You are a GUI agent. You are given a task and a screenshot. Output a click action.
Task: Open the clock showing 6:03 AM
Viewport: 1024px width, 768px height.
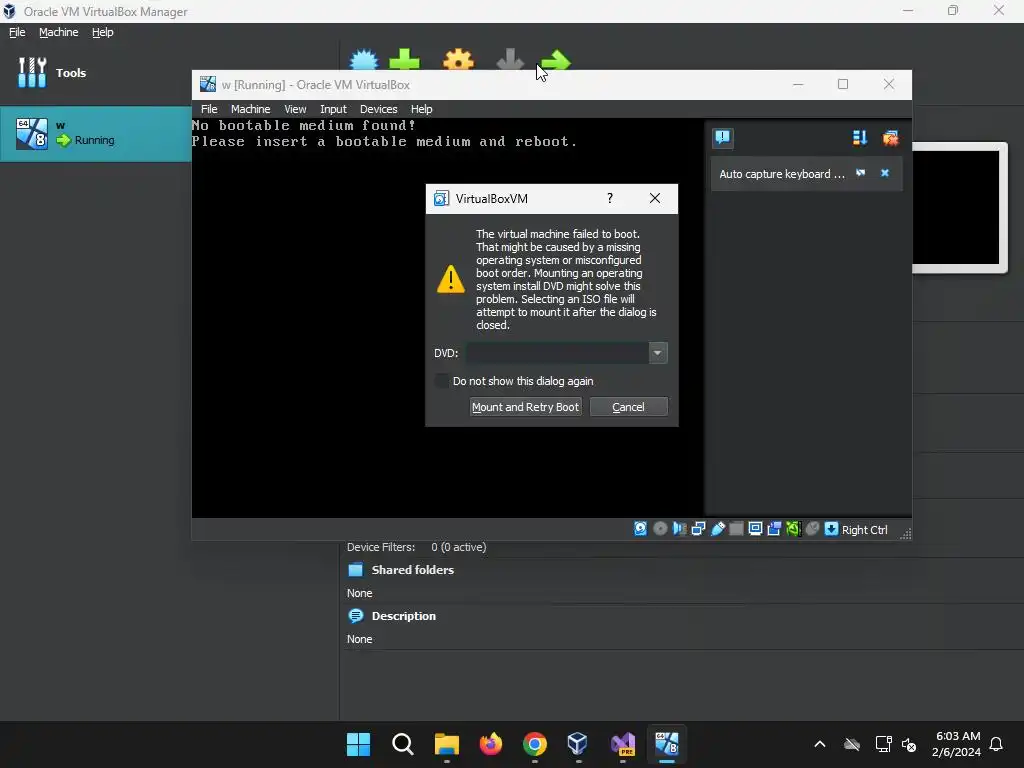[956, 744]
